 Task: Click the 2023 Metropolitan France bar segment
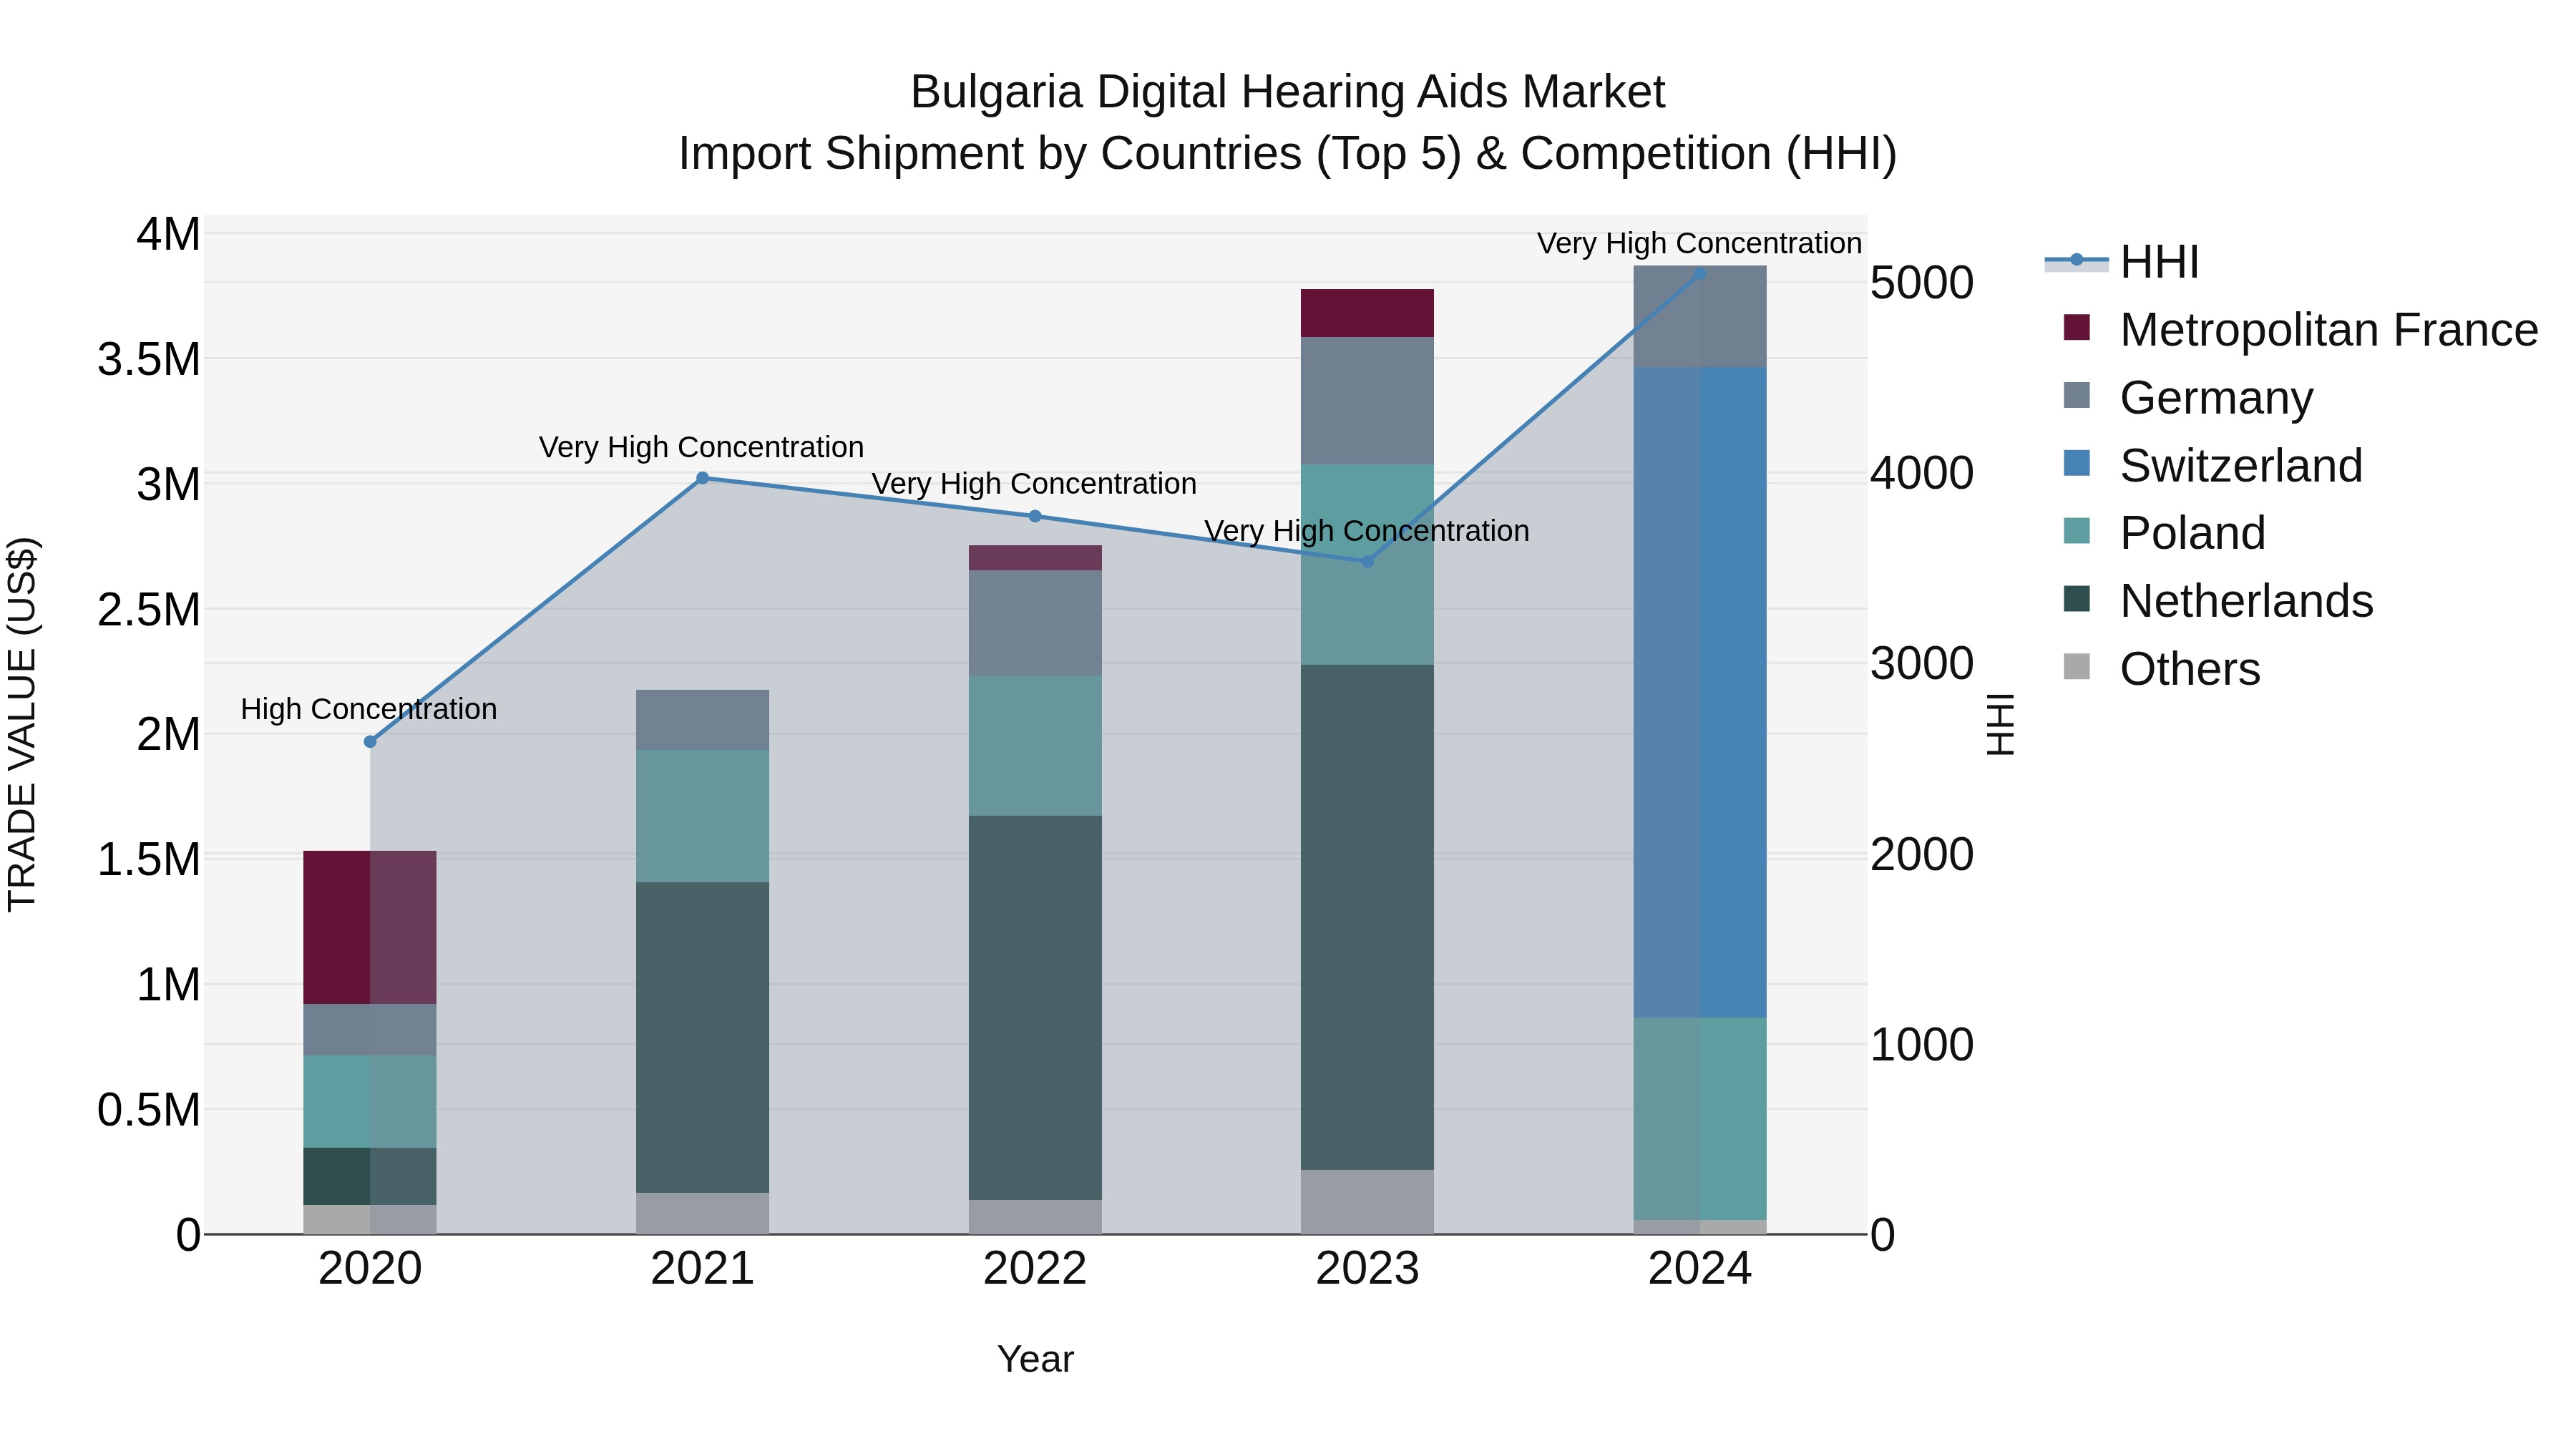tap(1367, 313)
